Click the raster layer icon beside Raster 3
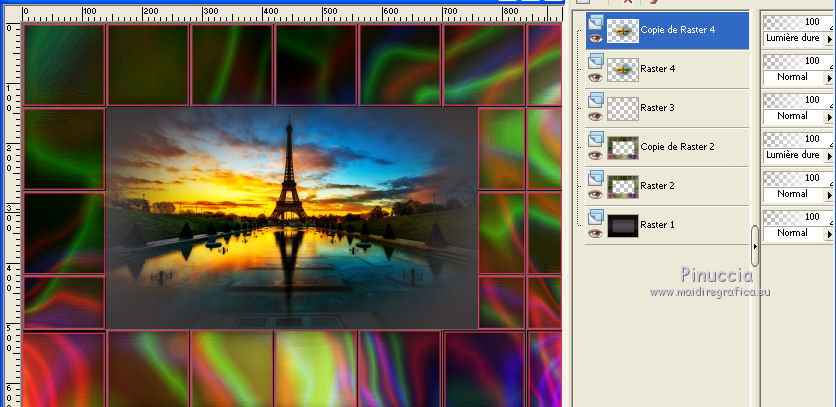836x407 pixels. click(596, 100)
